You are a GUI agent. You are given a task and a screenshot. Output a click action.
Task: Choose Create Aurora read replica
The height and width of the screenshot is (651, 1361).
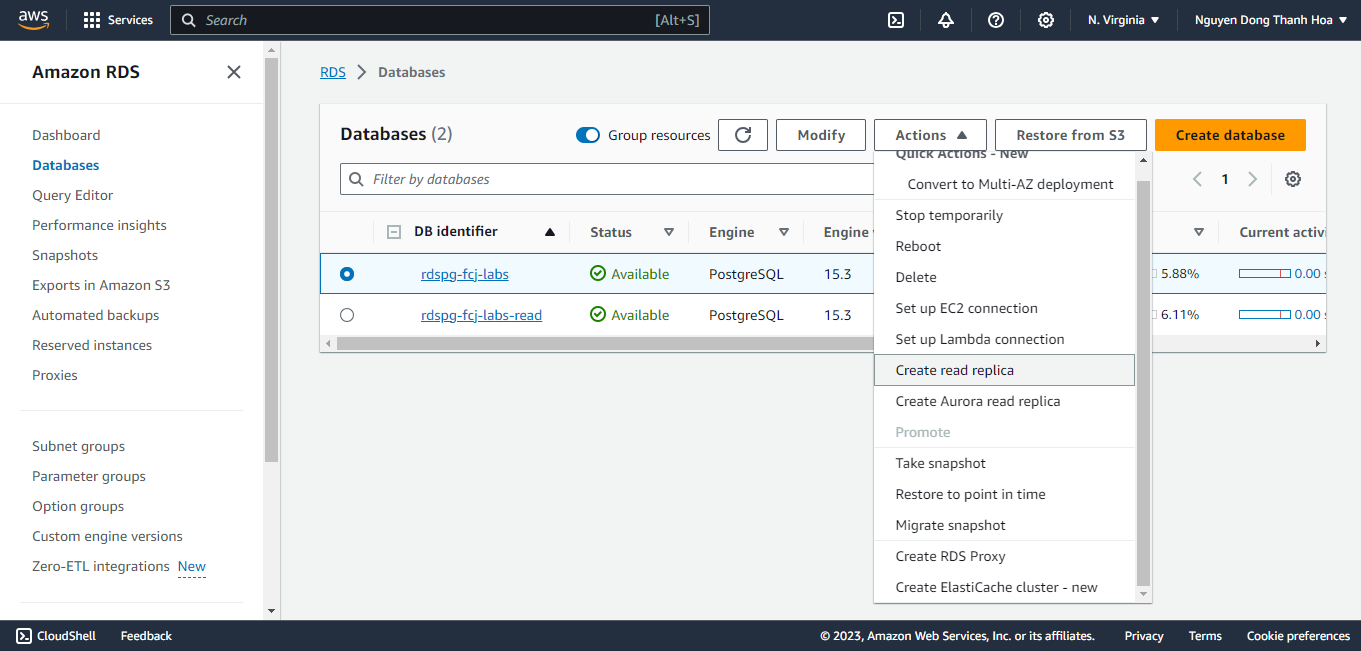tap(1005, 401)
